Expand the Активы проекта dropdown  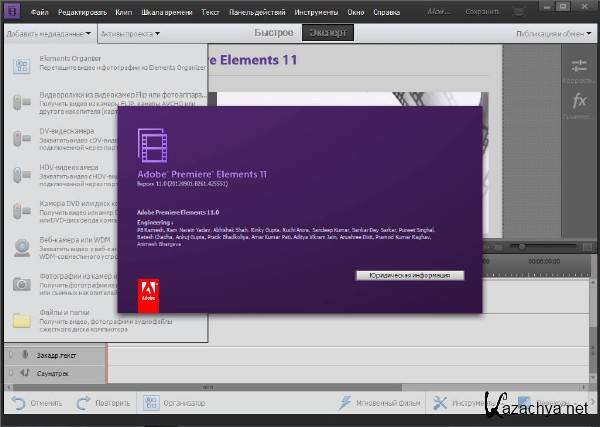130,33
